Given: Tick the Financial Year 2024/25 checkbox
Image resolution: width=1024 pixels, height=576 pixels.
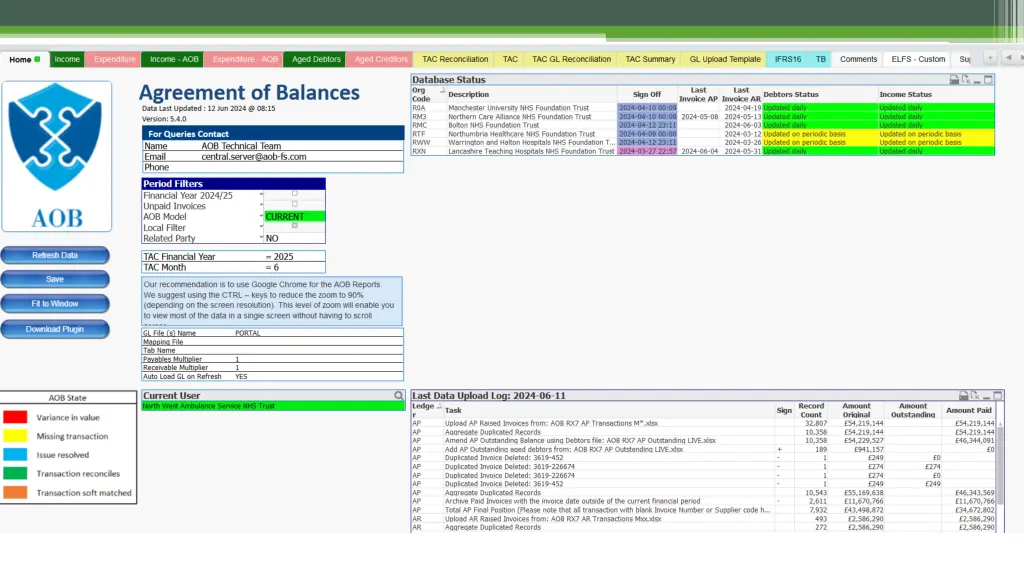Looking at the screenshot, I should [295, 194].
